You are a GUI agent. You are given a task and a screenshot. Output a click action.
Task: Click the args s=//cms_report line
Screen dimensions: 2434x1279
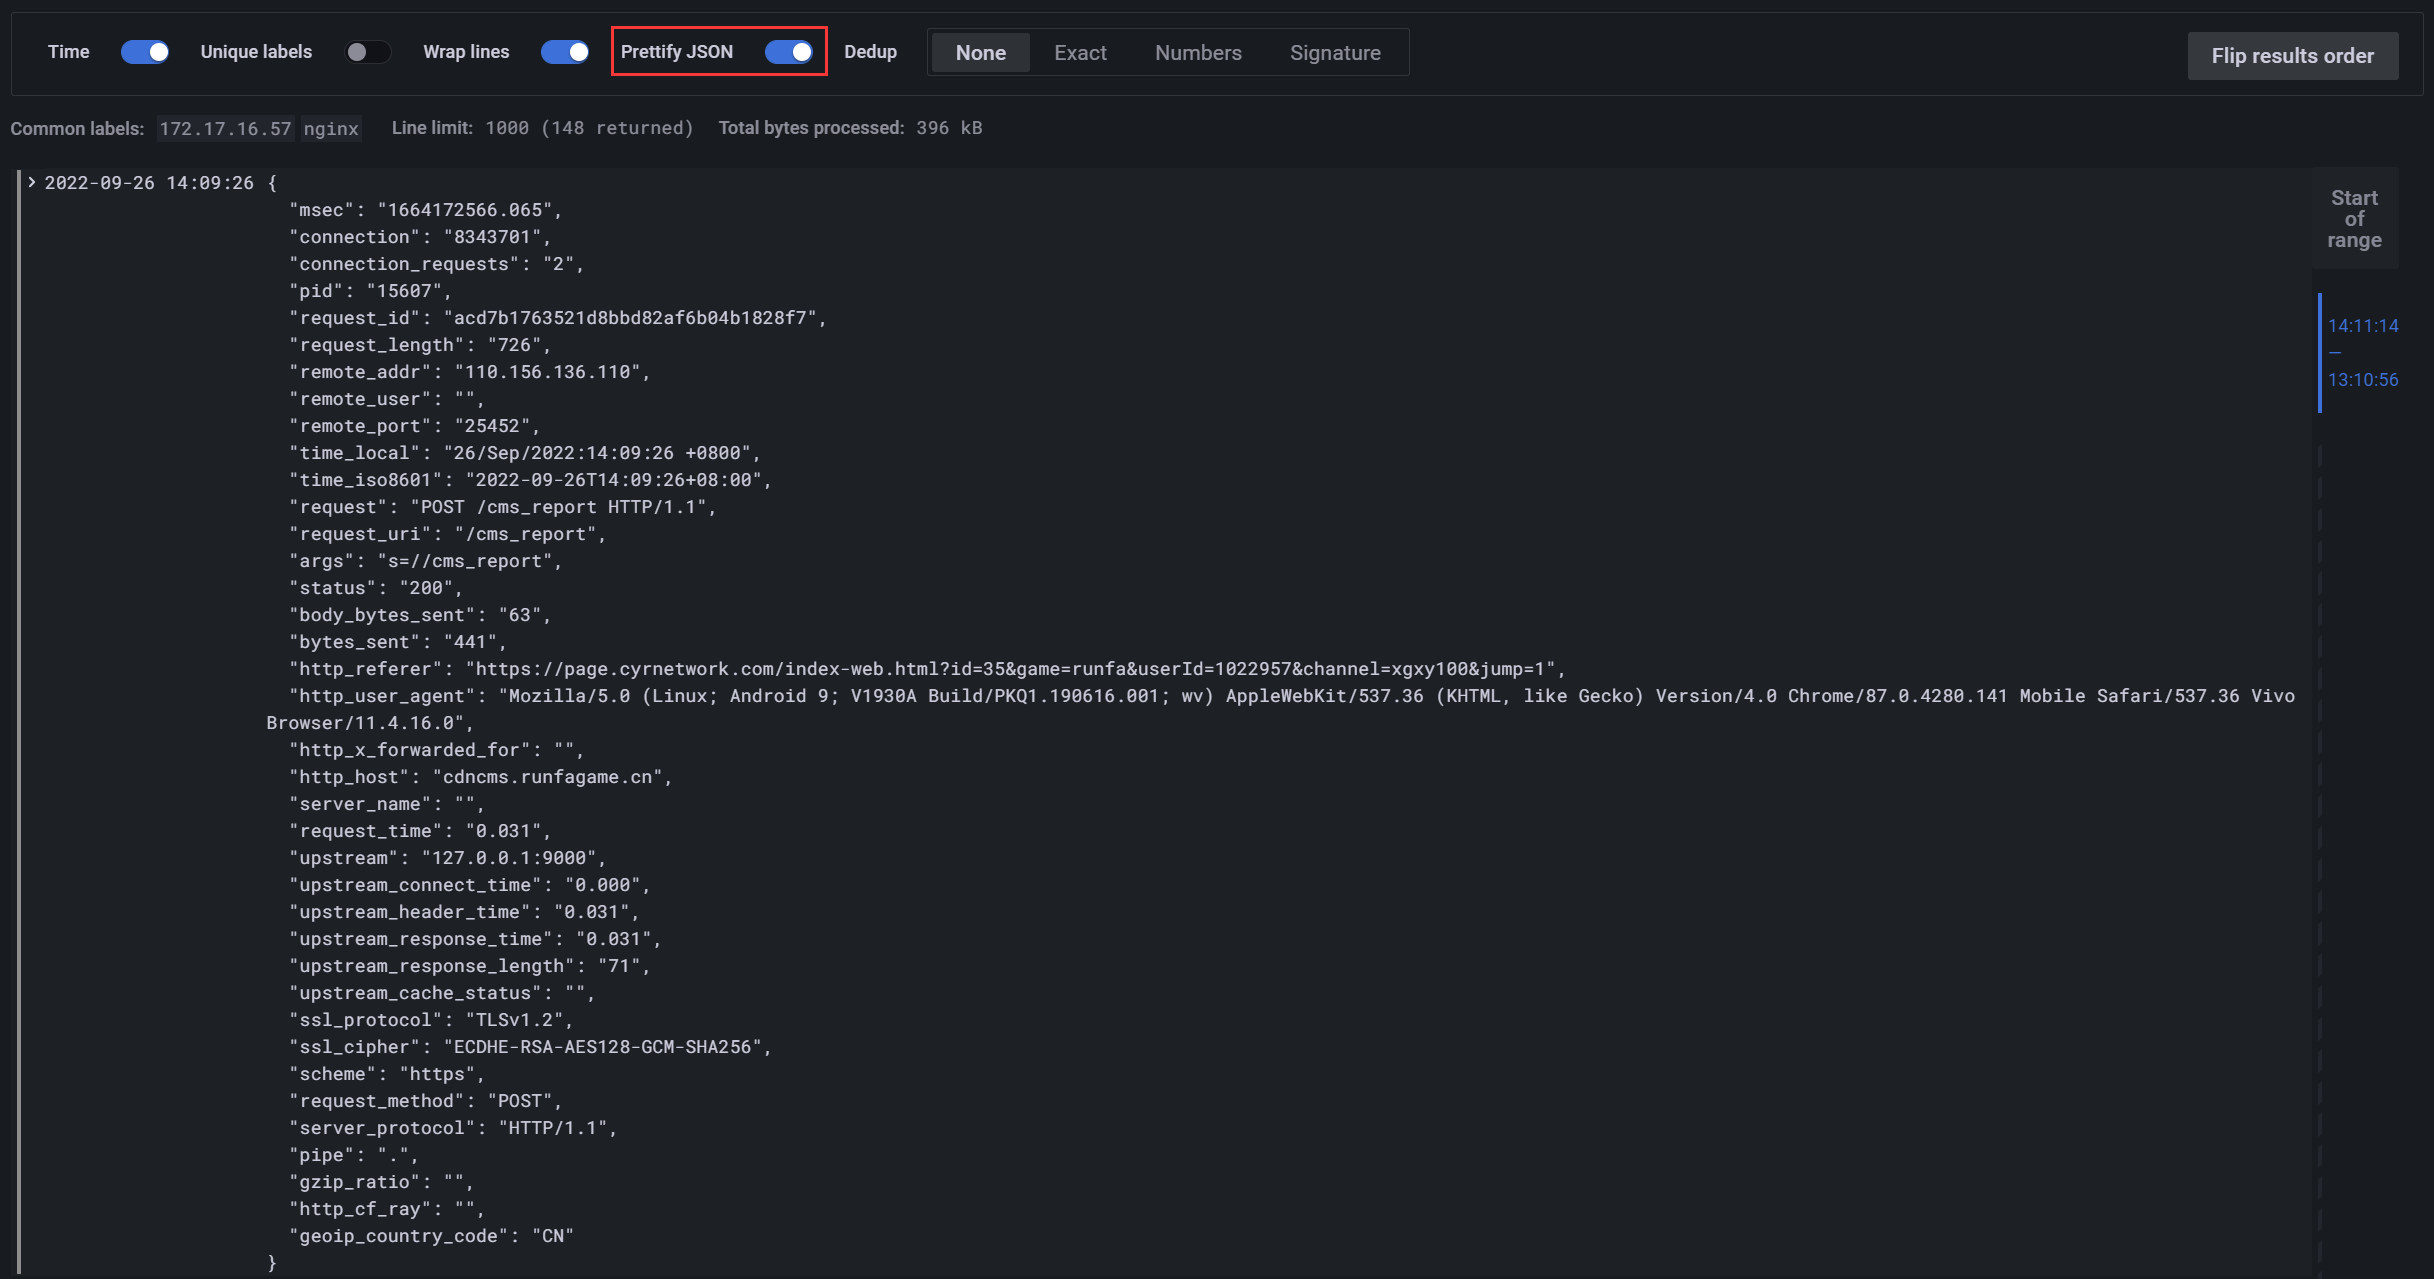(426, 561)
